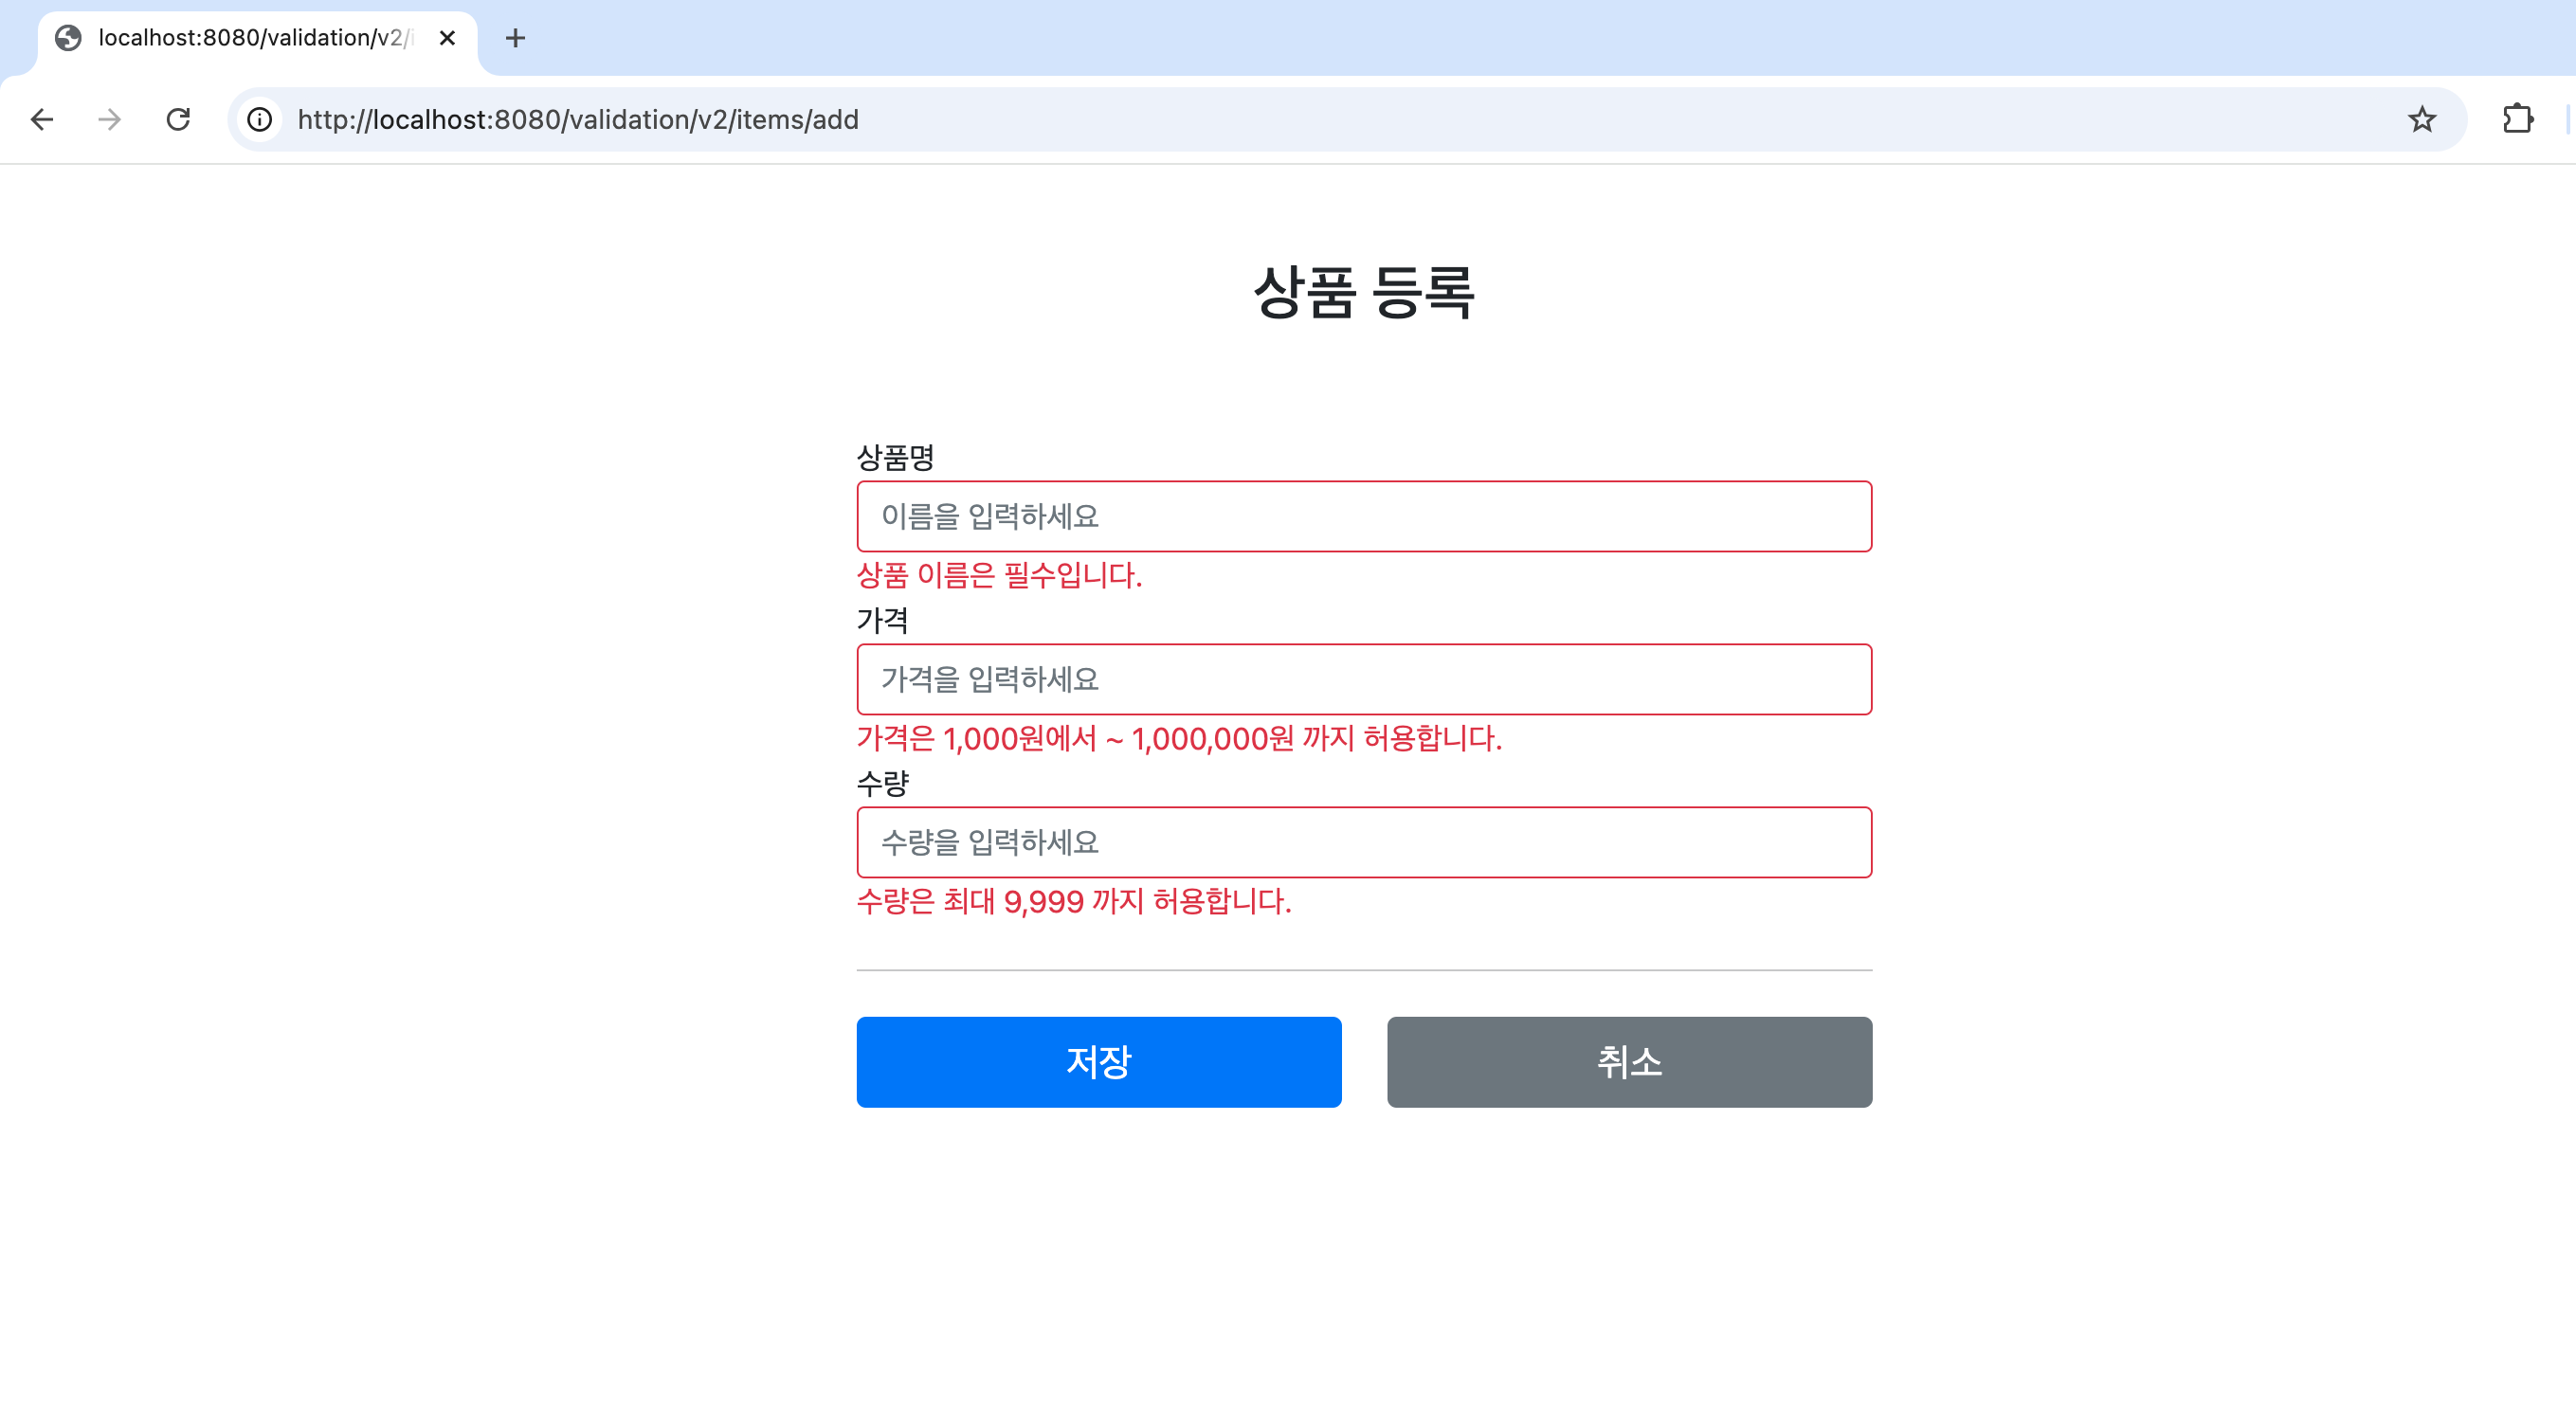Viewport: 2576px width, 1410px height.
Task: Click the 수량은 최대 9,999 error text
Action: (x=1074, y=901)
